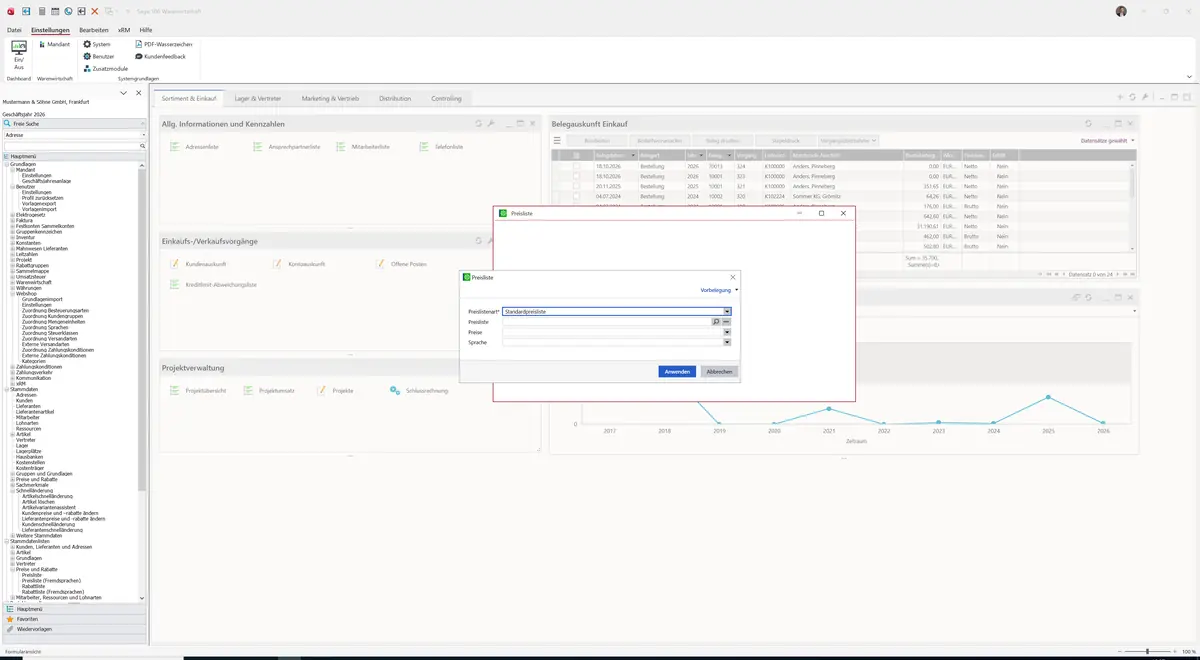Open System settings in the ribbon

click(97, 44)
